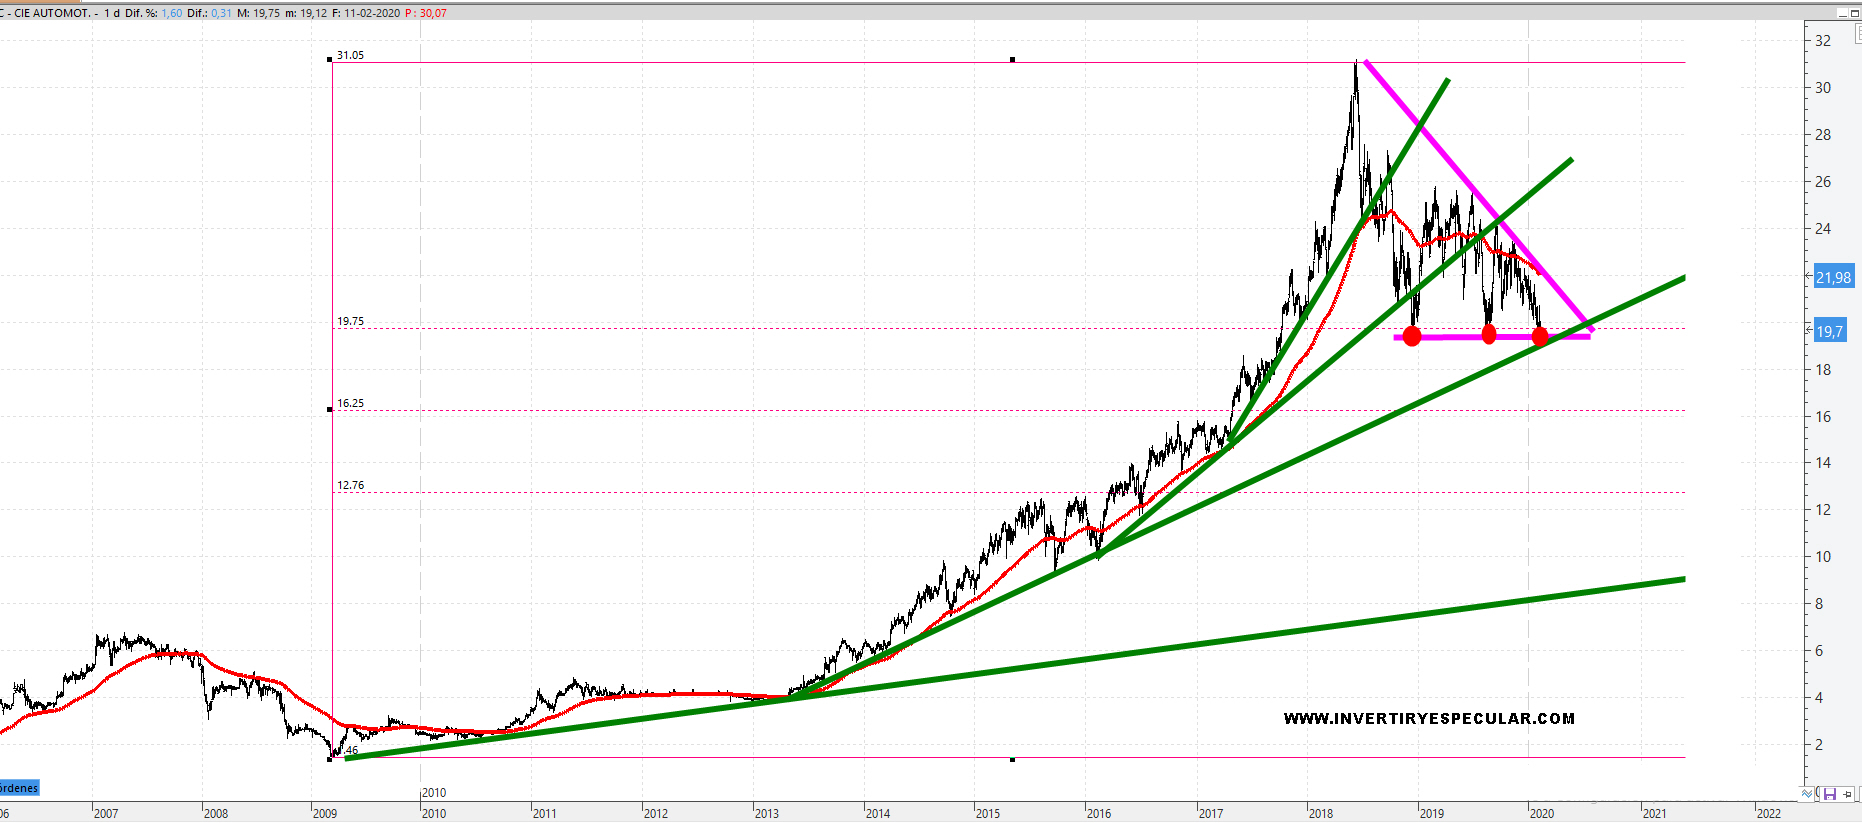Select the 19.75 dashed retracement line
This screenshot has width=1862, height=823.
800,328
